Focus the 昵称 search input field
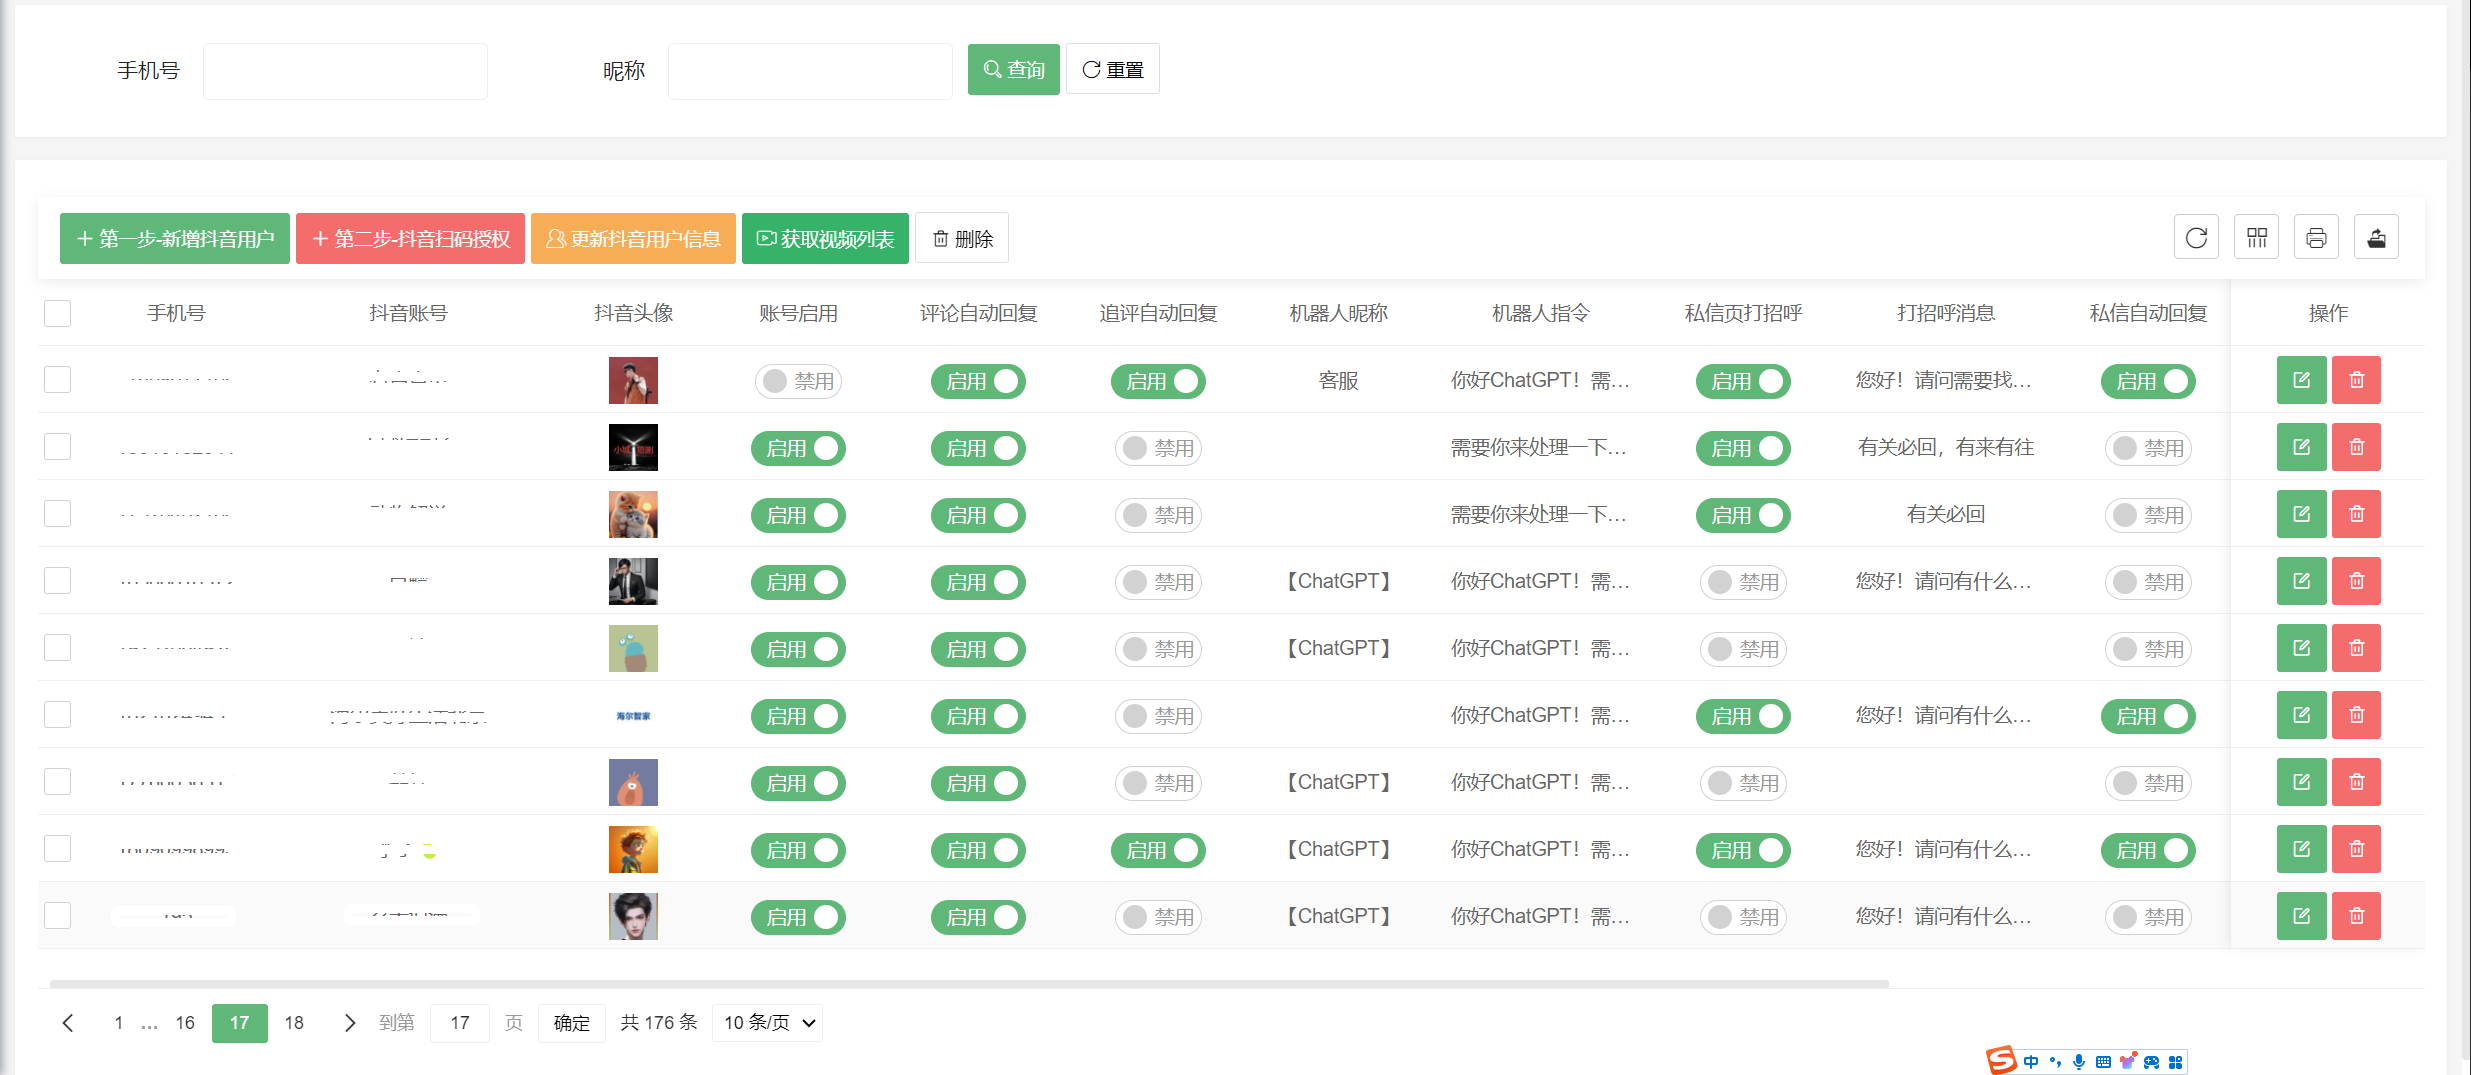Screen dimensions: 2471x1075 810,71
